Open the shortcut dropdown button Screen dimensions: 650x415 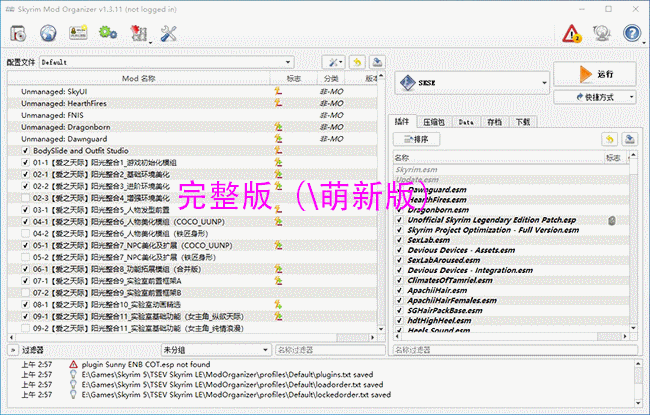tap(595, 97)
